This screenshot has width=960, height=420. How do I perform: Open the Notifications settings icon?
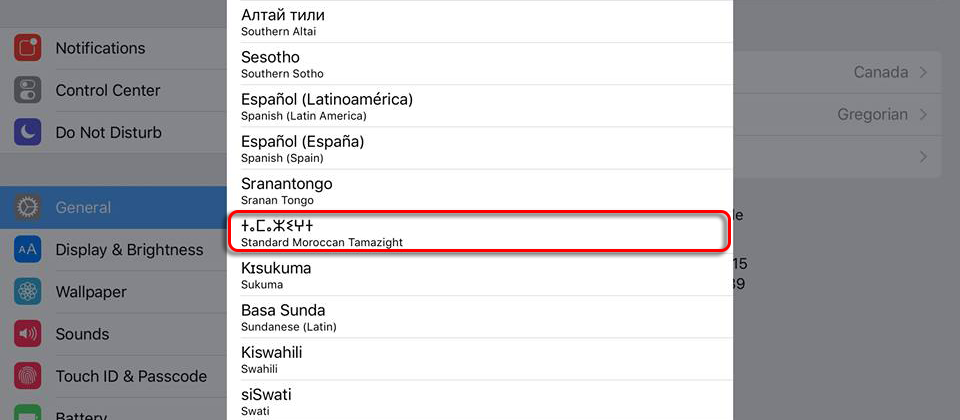pos(27,48)
